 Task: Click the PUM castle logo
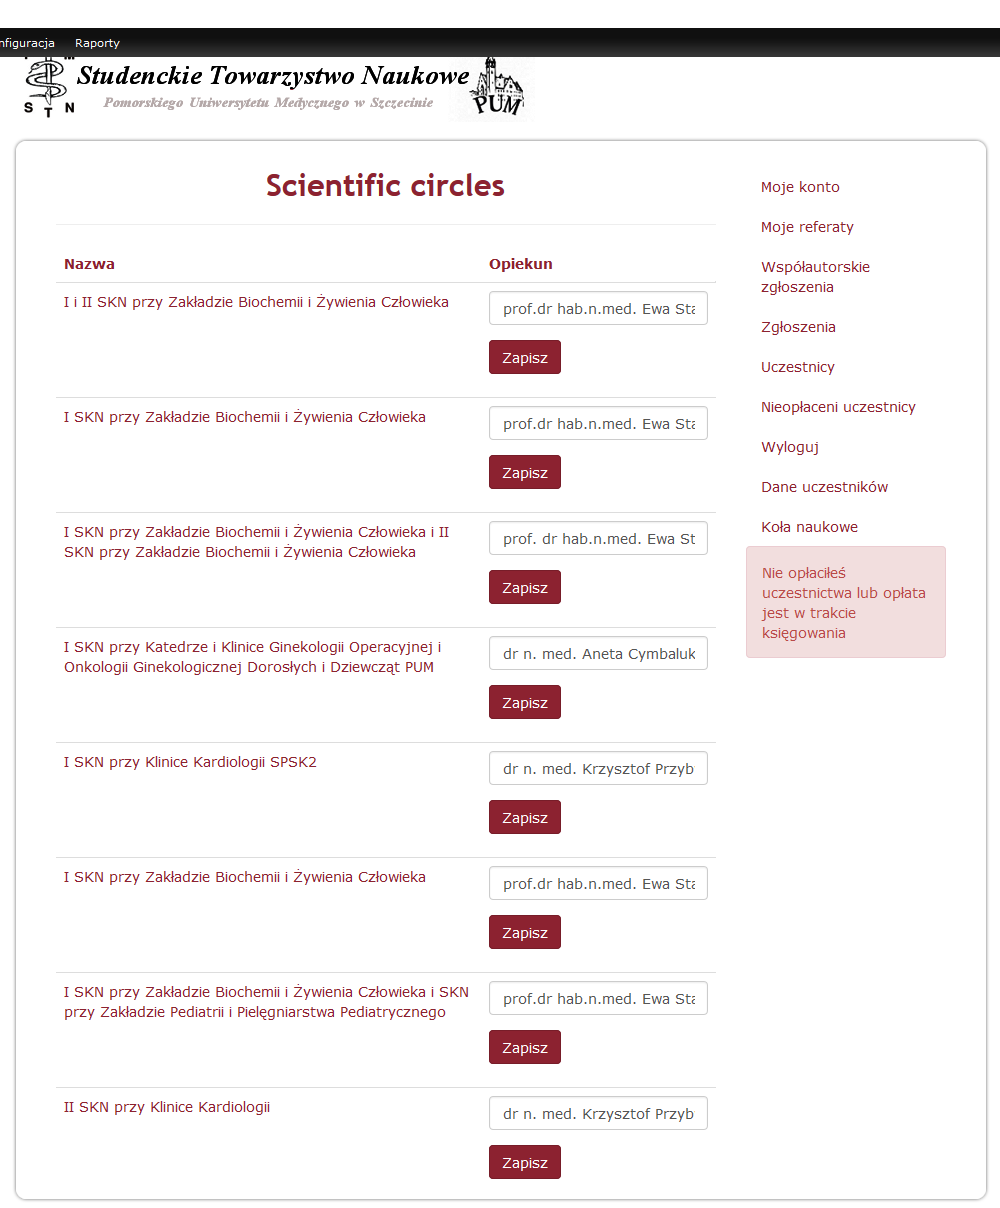[496, 89]
